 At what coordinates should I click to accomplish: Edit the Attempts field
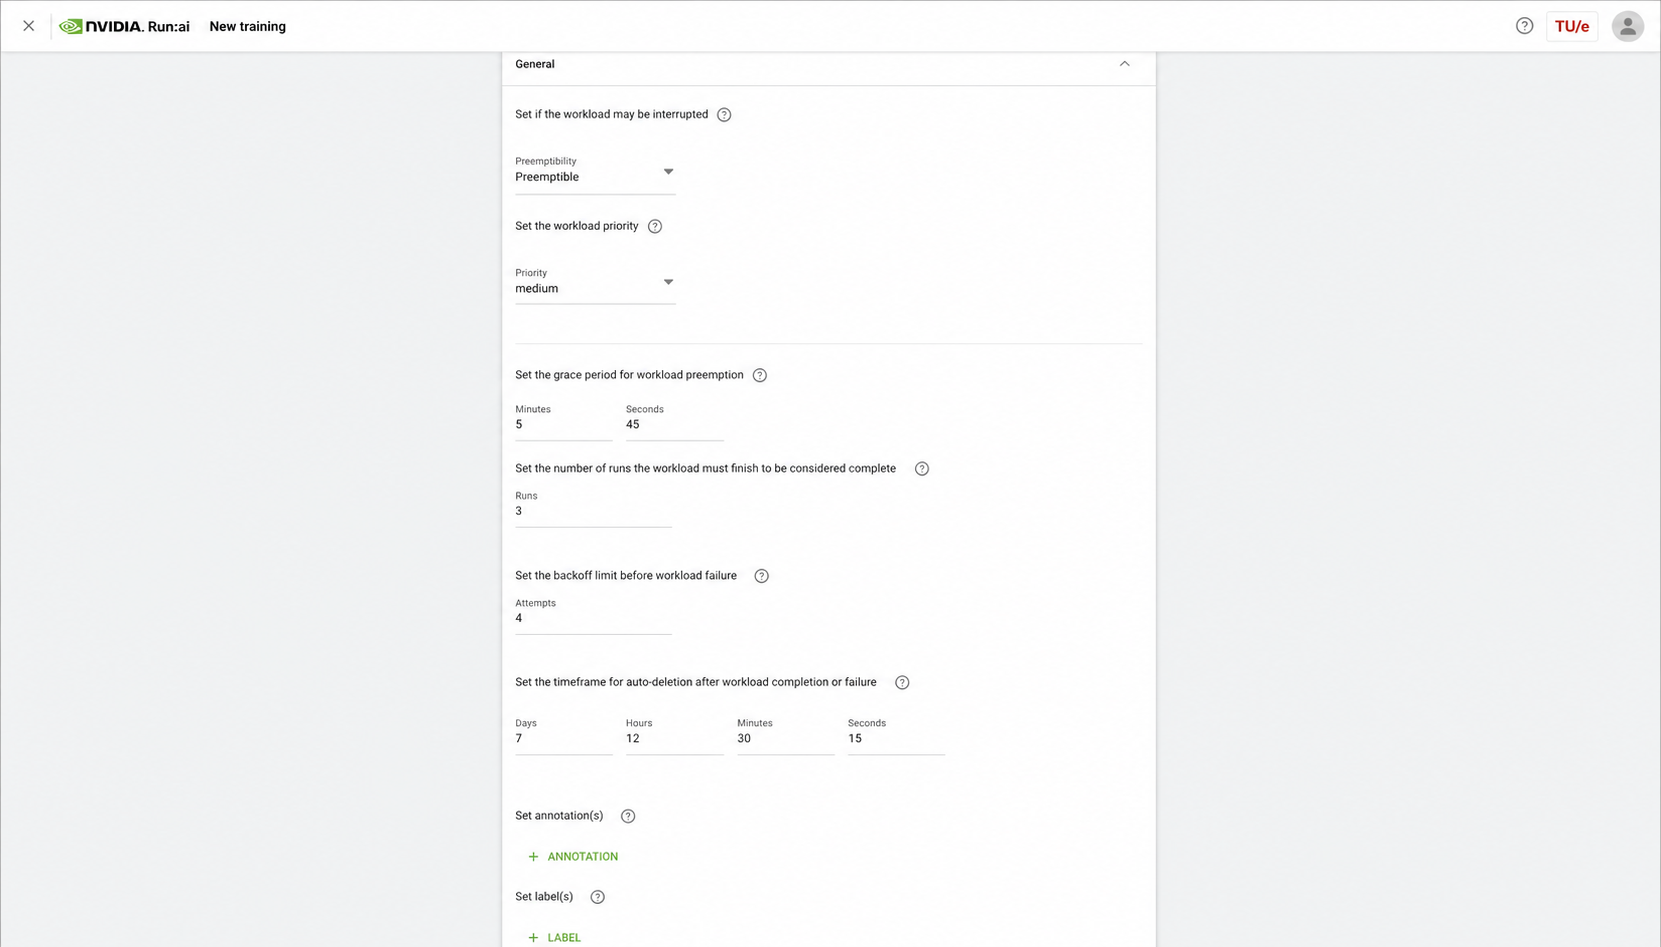click(593, 618)
